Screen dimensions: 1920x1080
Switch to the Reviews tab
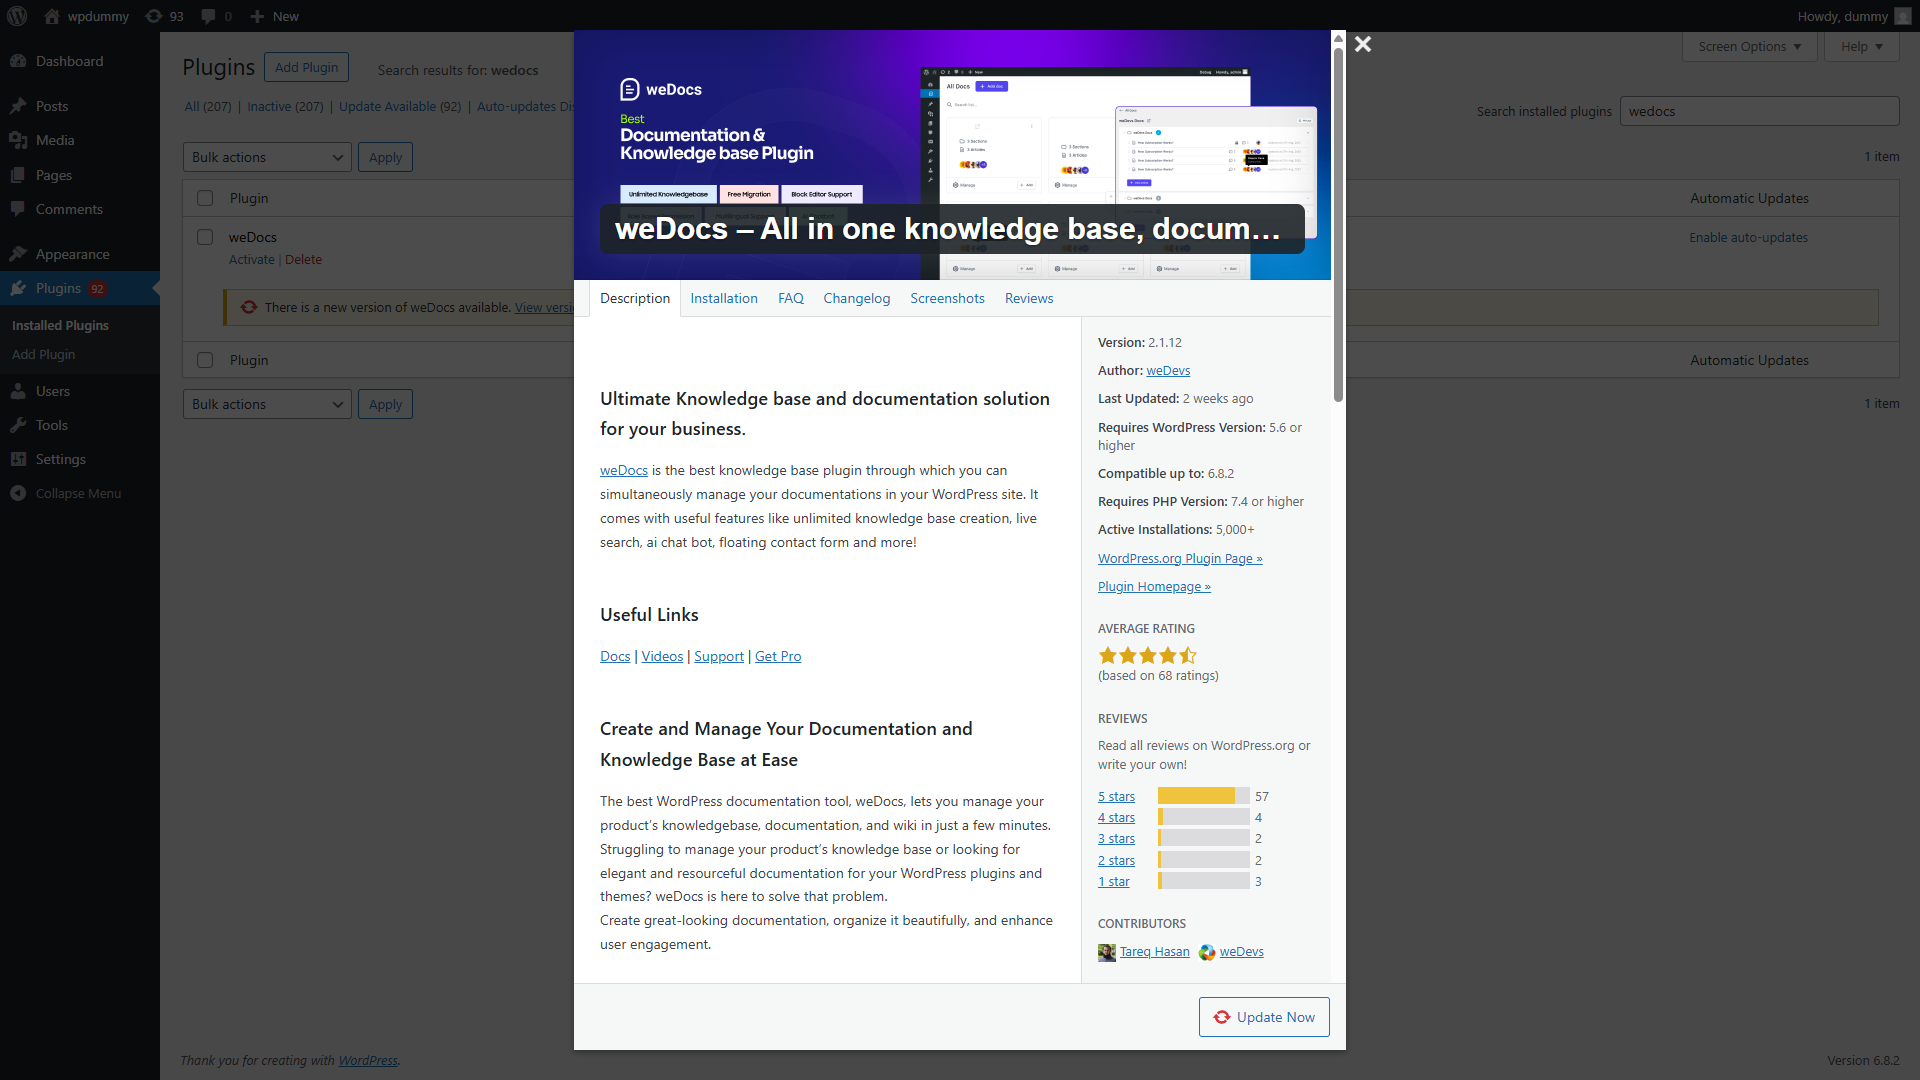[x=1029, y=298]
